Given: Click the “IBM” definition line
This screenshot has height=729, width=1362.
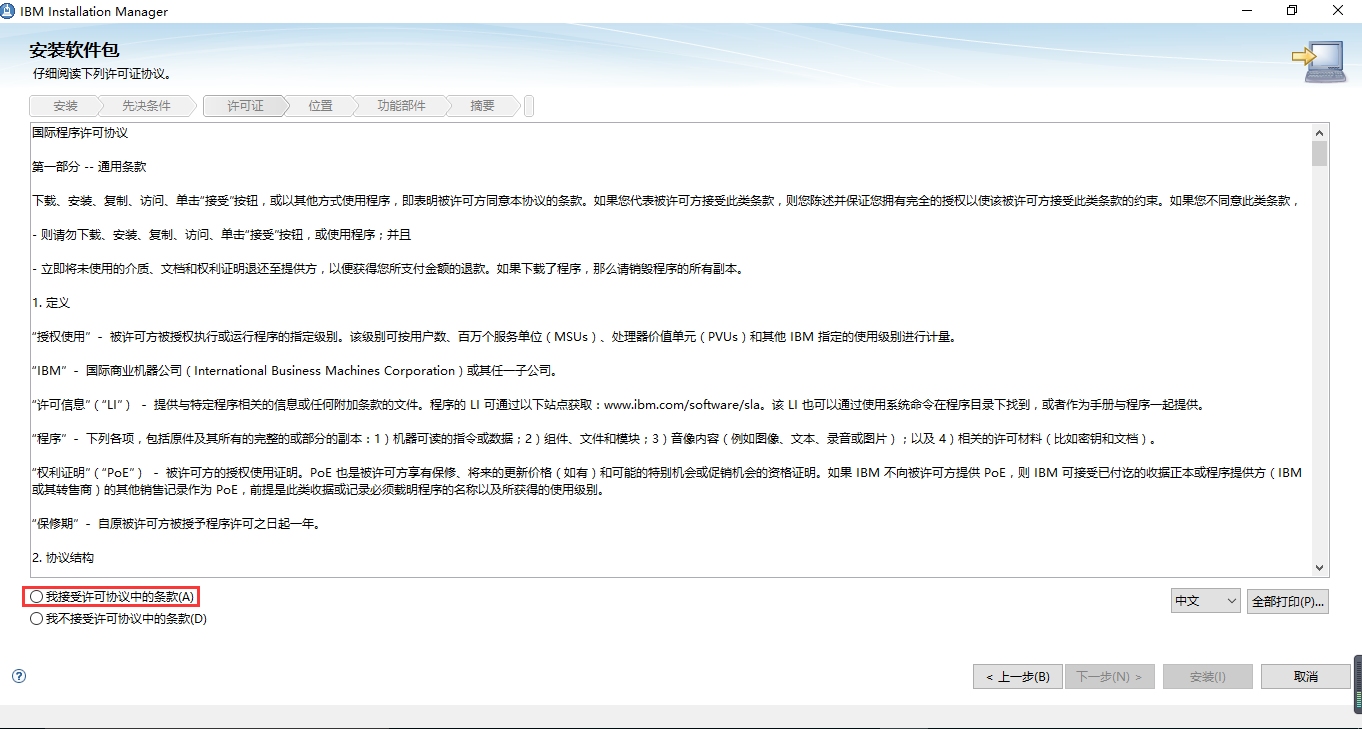Looking at the screenshot, I should [294, 370].
